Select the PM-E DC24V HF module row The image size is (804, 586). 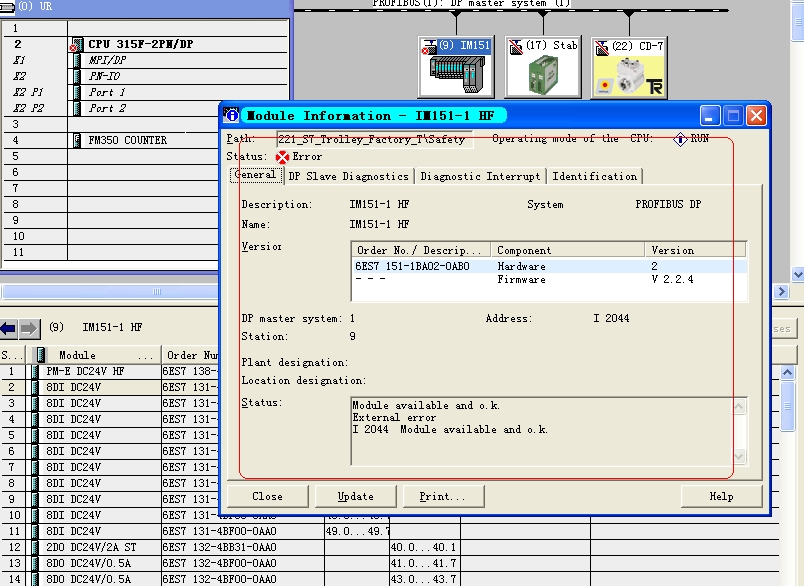click(x=85, y=371)
